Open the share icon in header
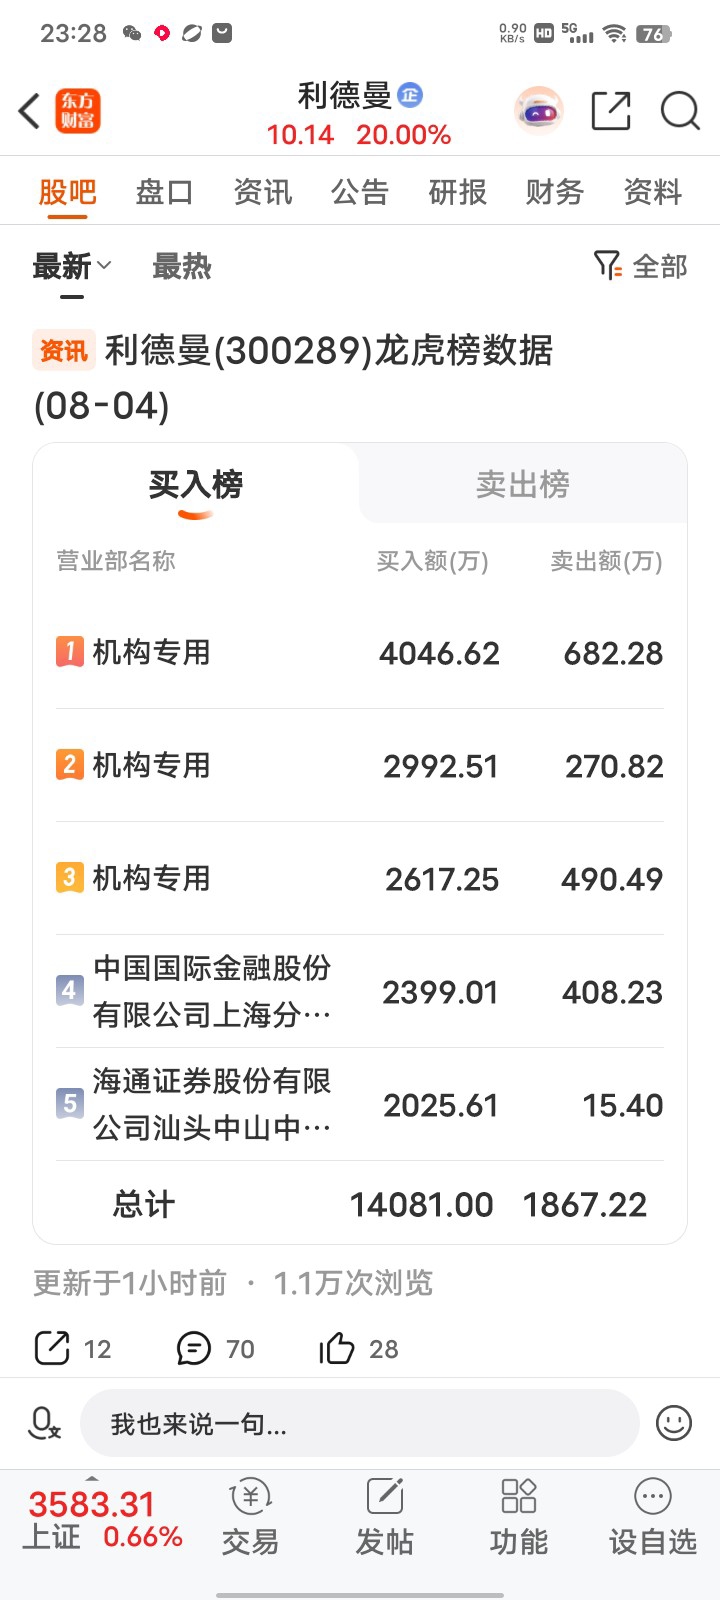The image size is (720, 1600). pyautogui.click(x=611, y=111)
